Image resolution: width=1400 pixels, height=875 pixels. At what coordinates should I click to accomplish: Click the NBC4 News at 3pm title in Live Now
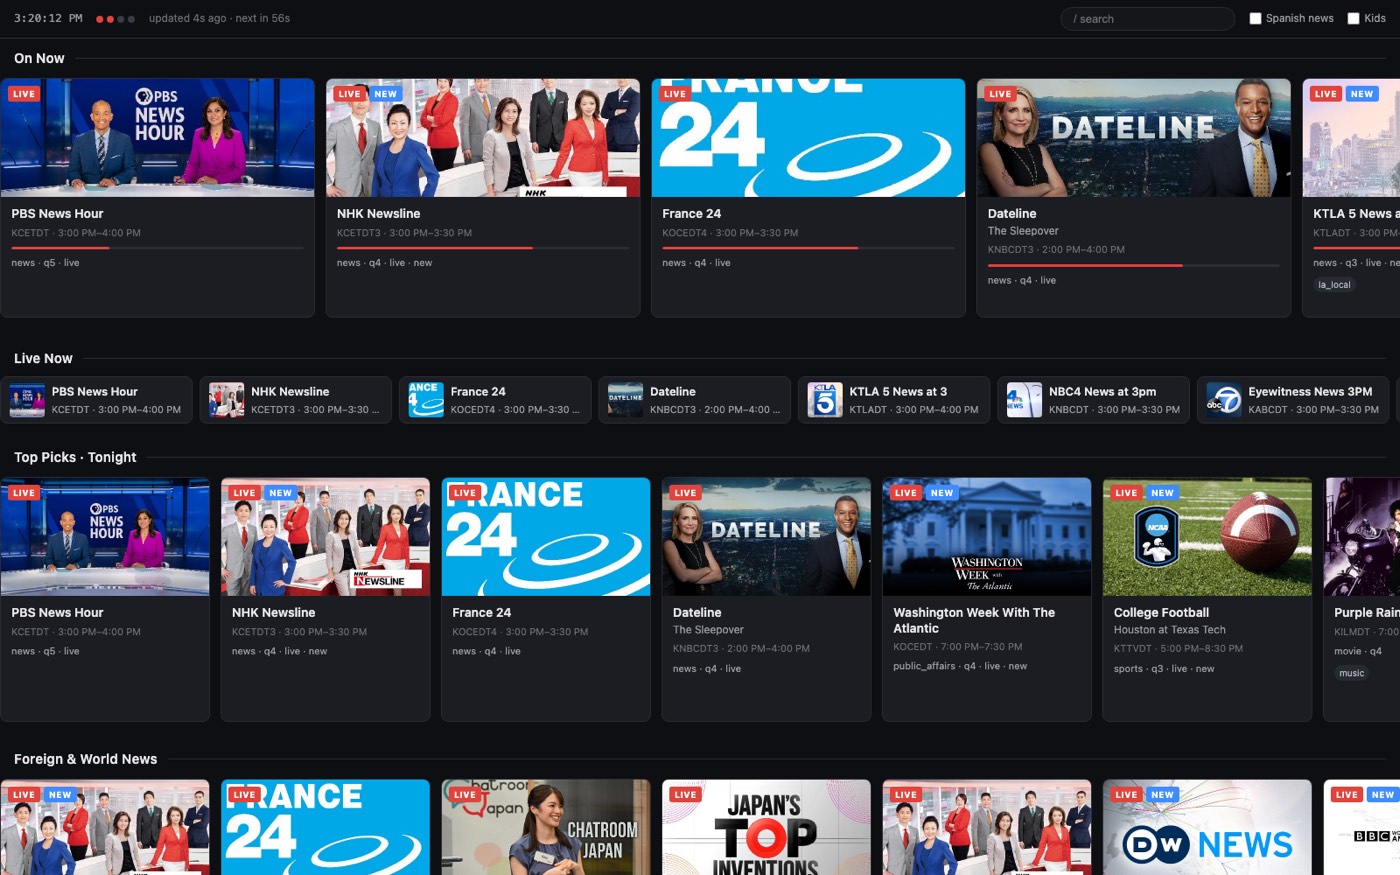[x=1102, y=392]
